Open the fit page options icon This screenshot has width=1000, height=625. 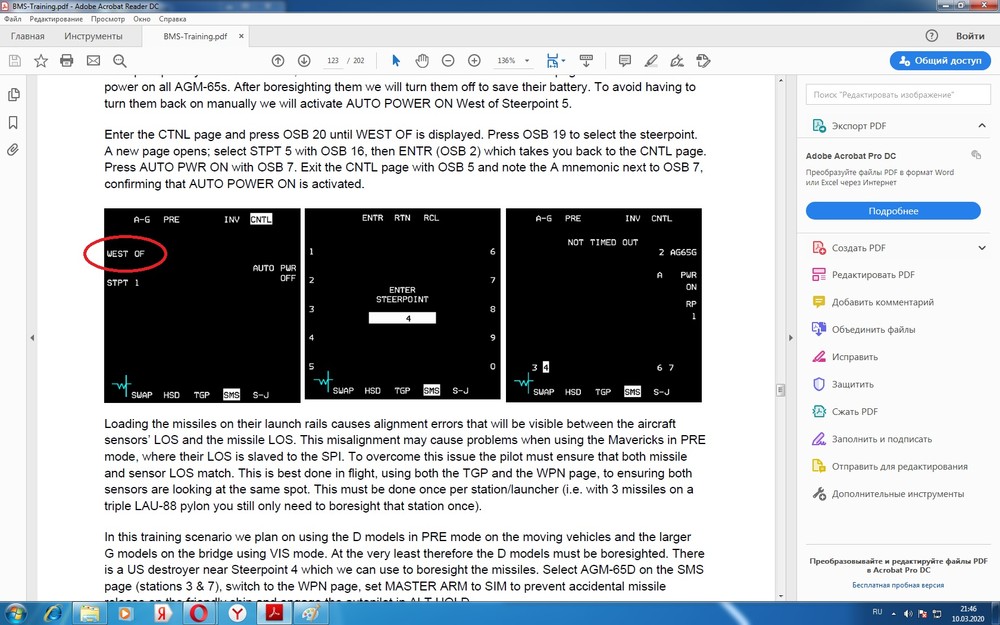pos(554,61)
